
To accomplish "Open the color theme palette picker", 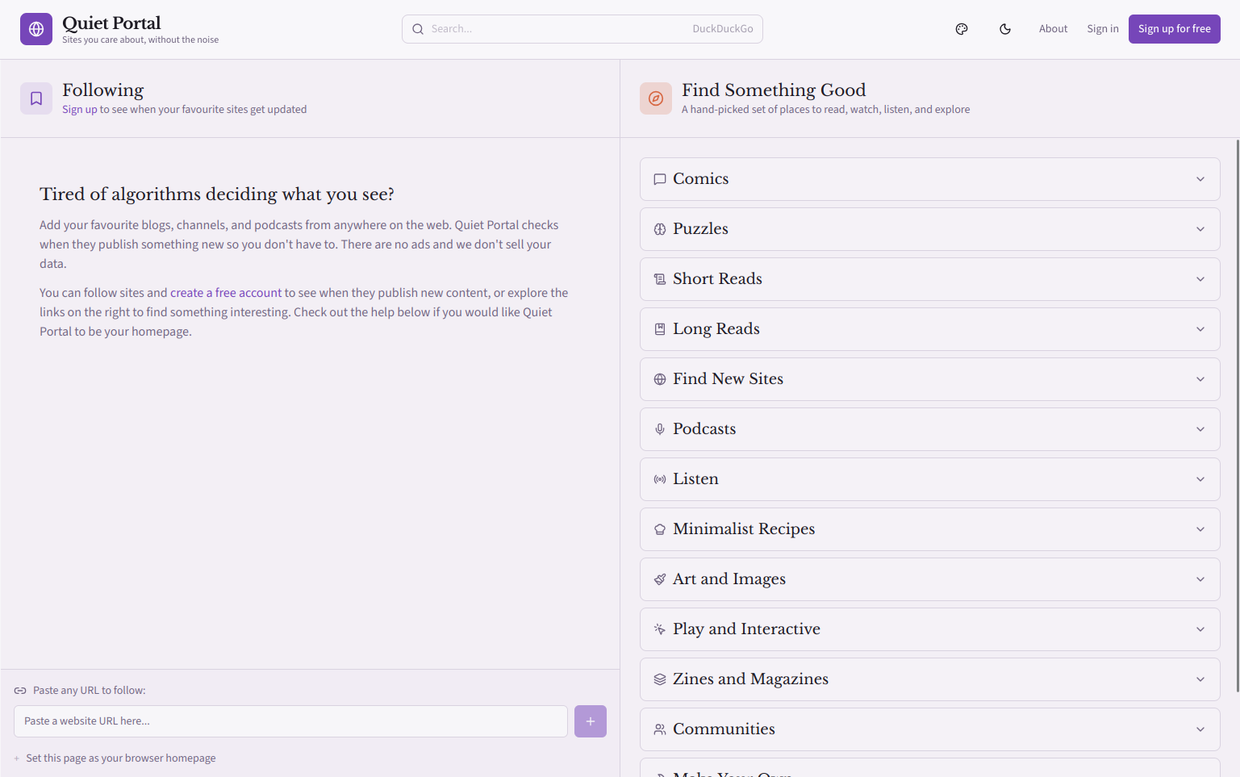I will (961, 29).
